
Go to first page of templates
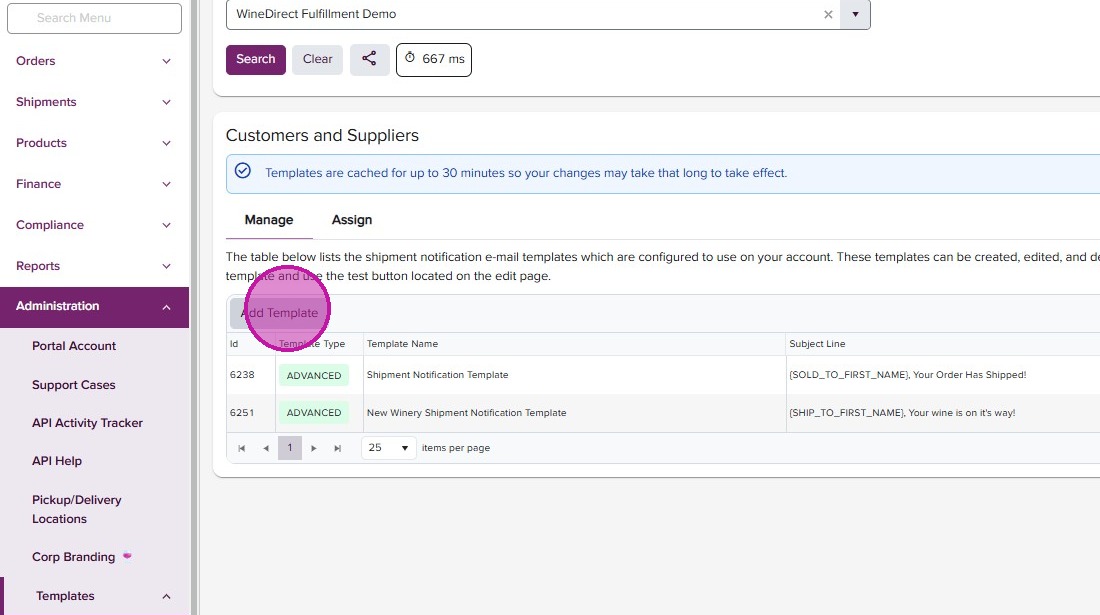tap(242, 448)
